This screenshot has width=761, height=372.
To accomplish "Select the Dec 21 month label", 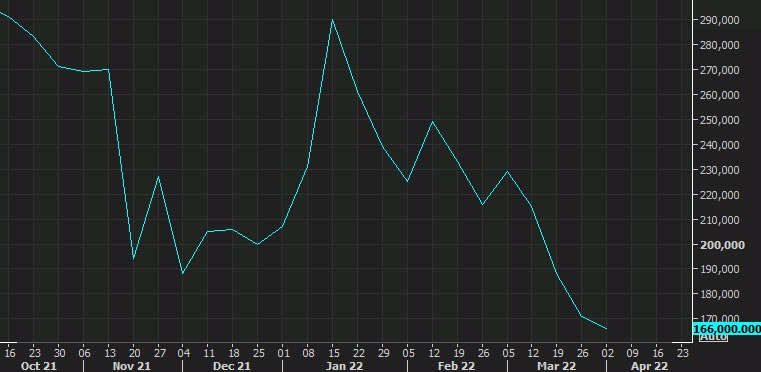I will click(x=232, y=366).
